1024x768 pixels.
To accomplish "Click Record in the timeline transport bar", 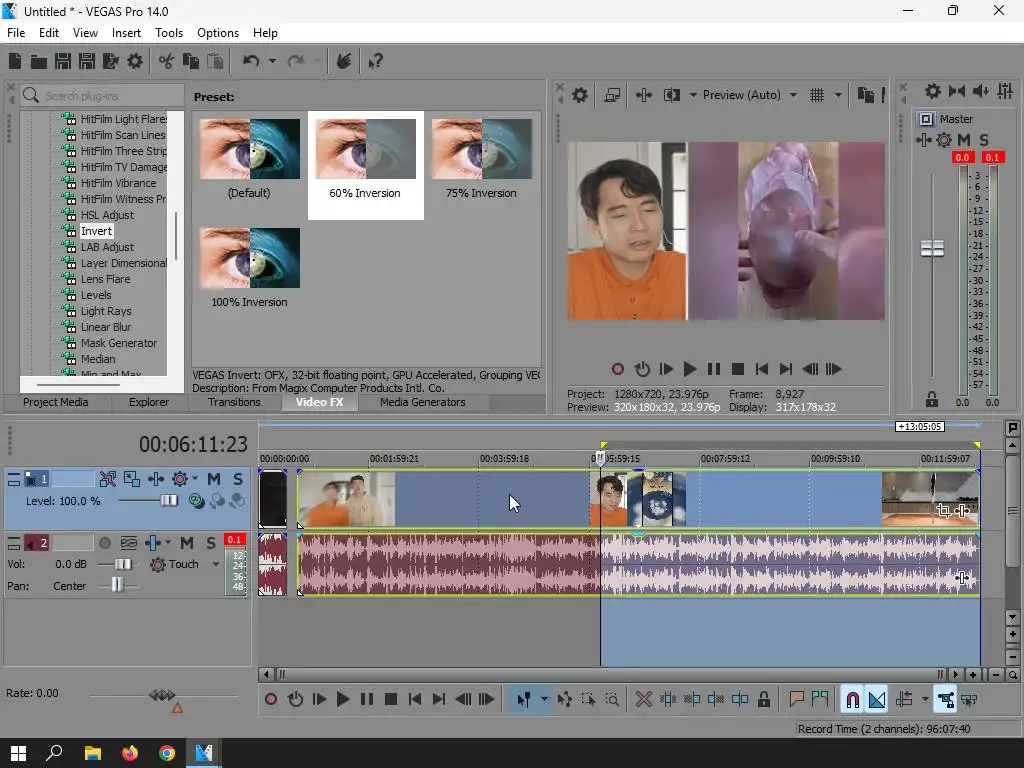I will click(270, 699).
